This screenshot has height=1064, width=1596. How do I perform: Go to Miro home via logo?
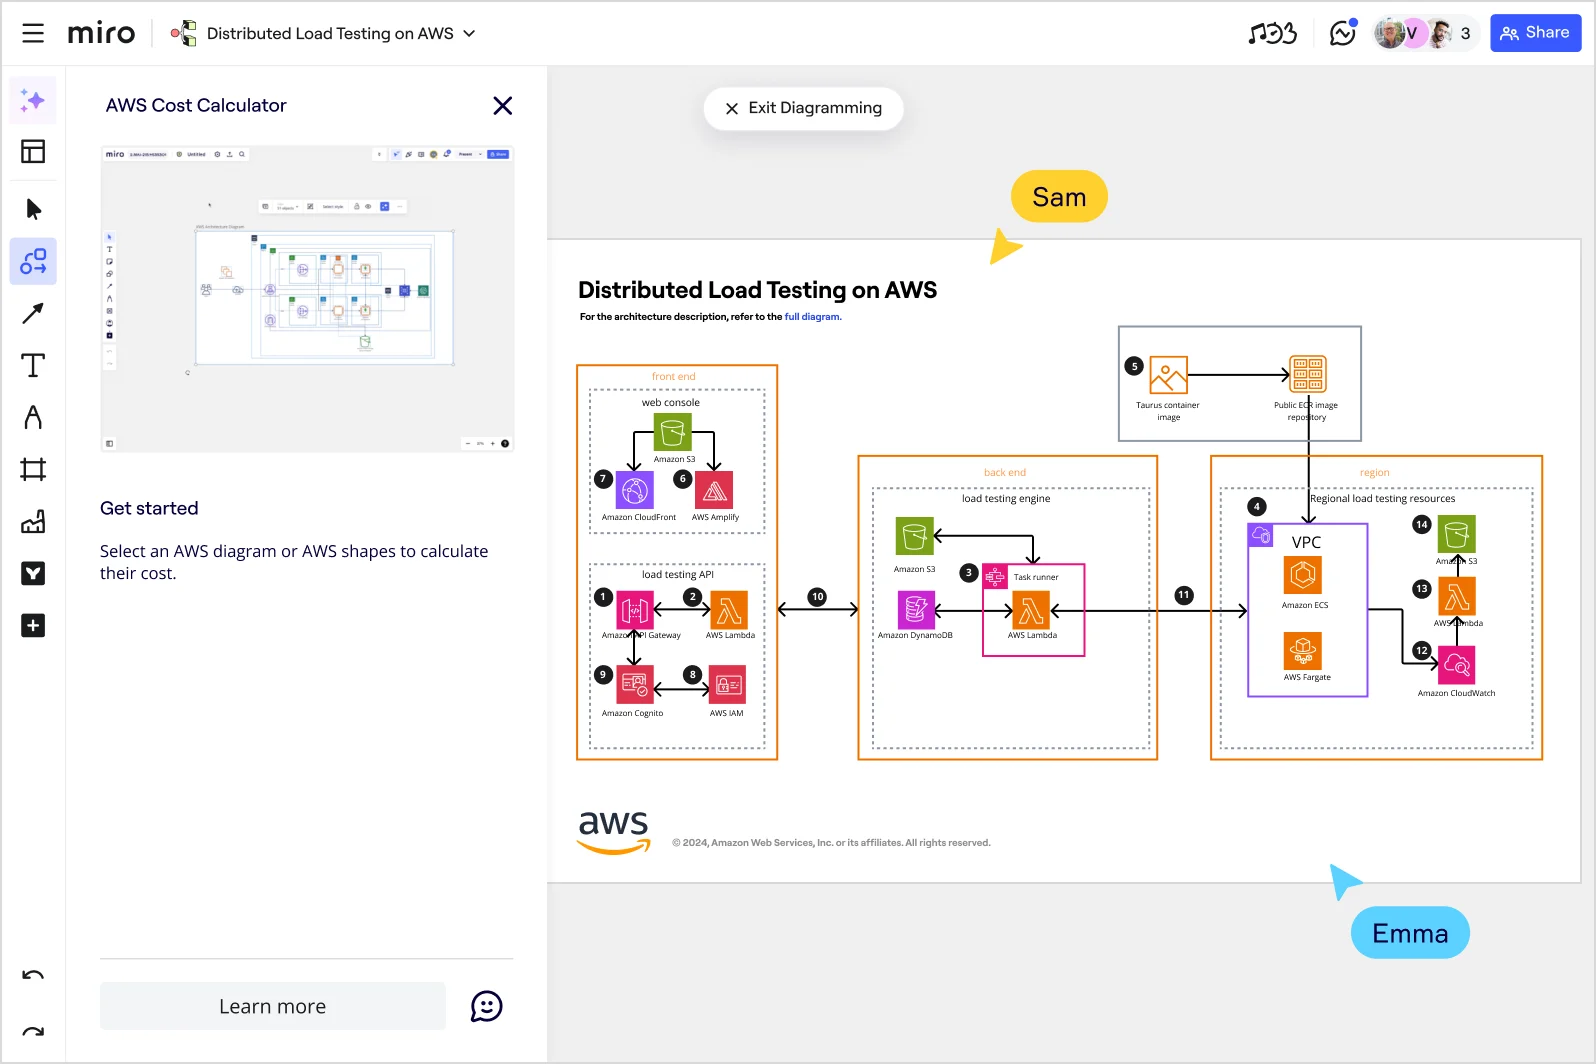coord(101,33)
